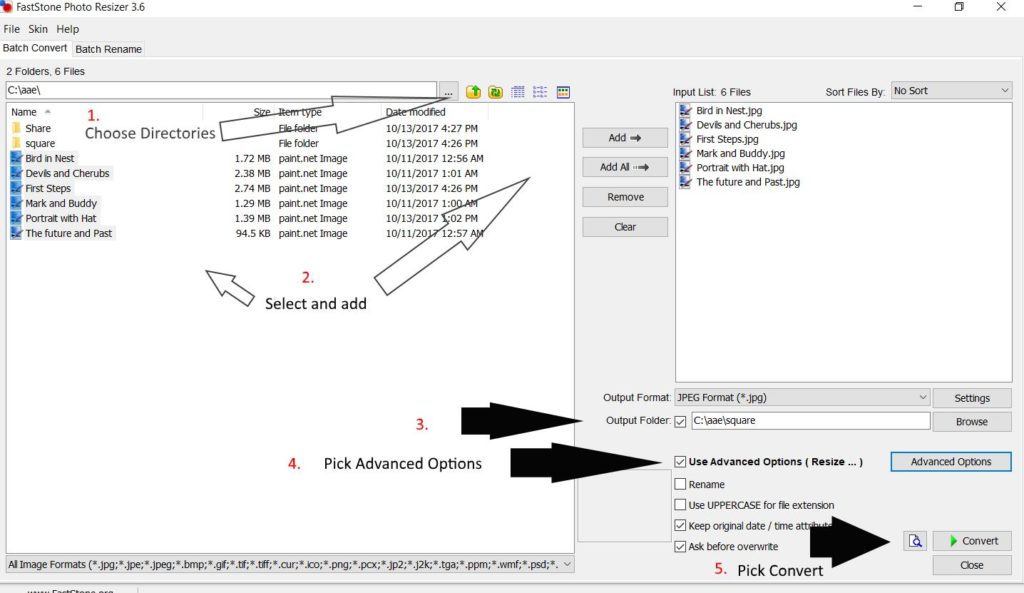
Task: Browse for an output folder
Action: pyautogui.click(x=972, y=422)
